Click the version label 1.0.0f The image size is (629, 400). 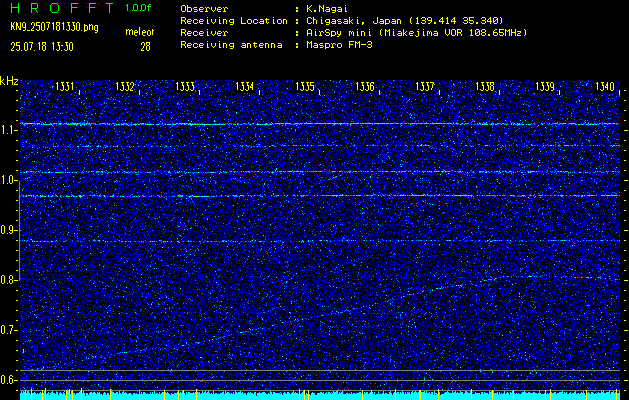point(138,8)
